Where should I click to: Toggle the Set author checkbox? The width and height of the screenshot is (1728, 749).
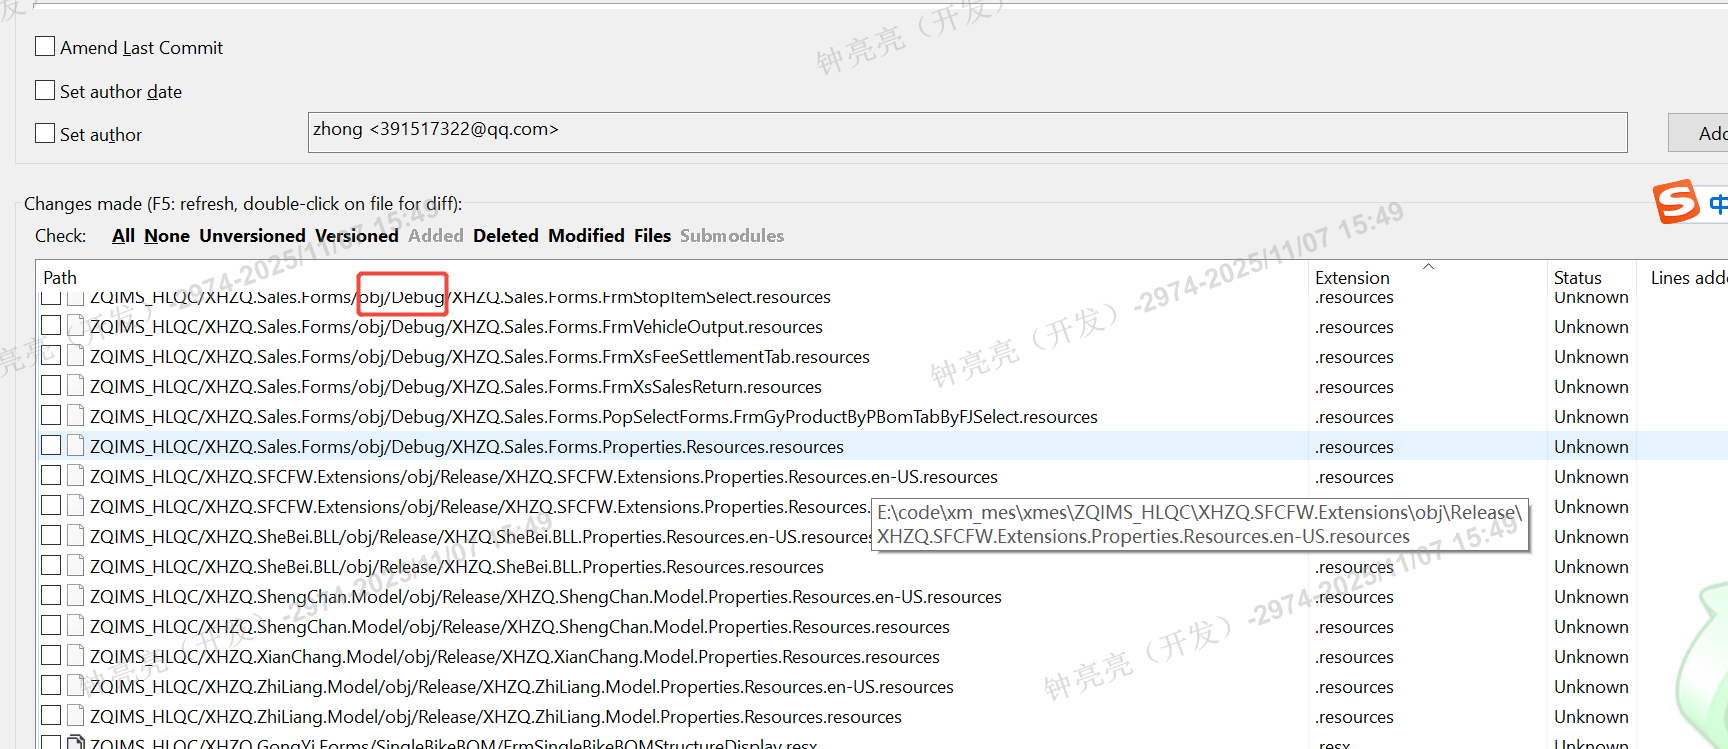(x=45, y=133)
